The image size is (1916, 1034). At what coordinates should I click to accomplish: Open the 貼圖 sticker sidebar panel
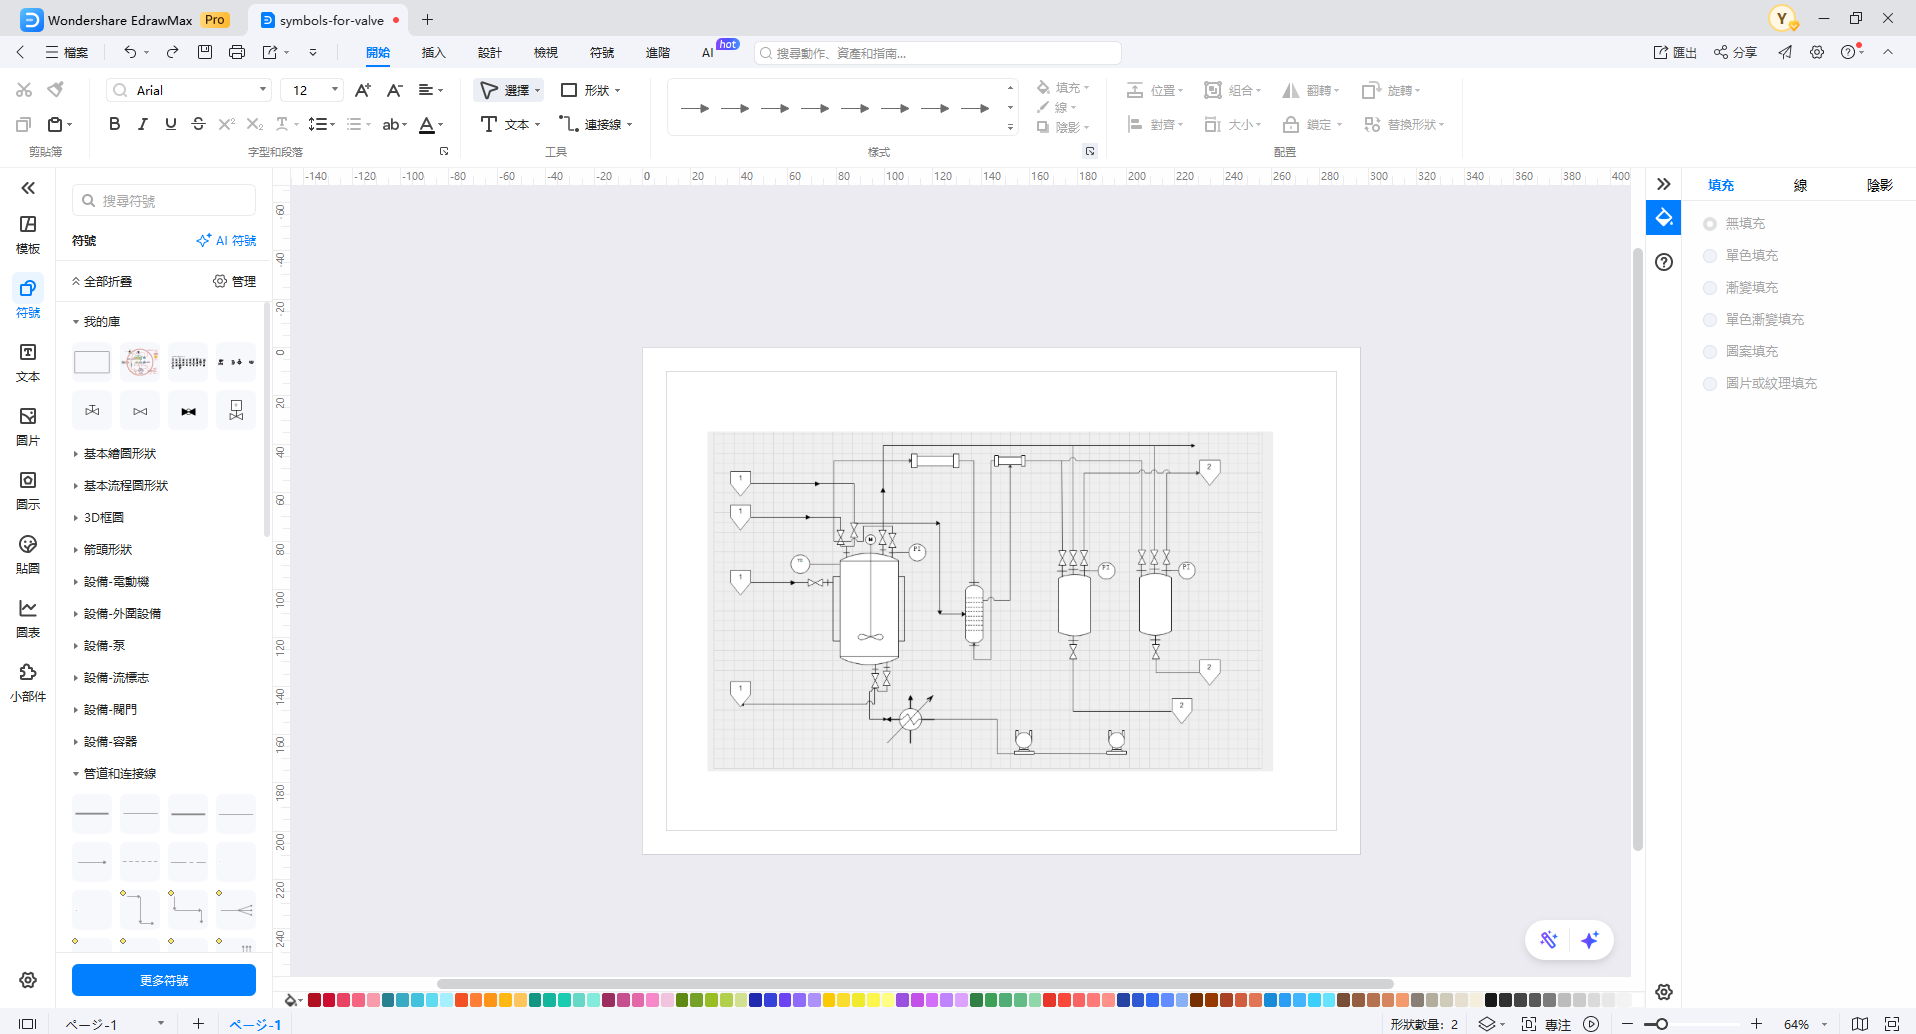point(28,554)
